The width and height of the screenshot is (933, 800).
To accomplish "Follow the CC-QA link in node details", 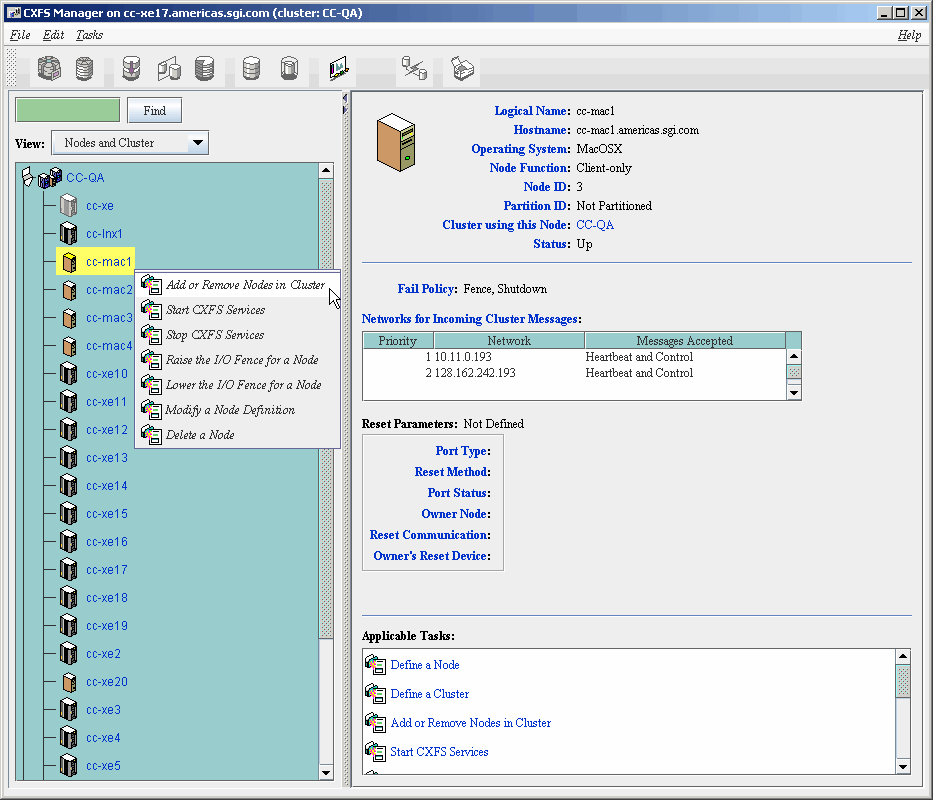I will [595, 225].
